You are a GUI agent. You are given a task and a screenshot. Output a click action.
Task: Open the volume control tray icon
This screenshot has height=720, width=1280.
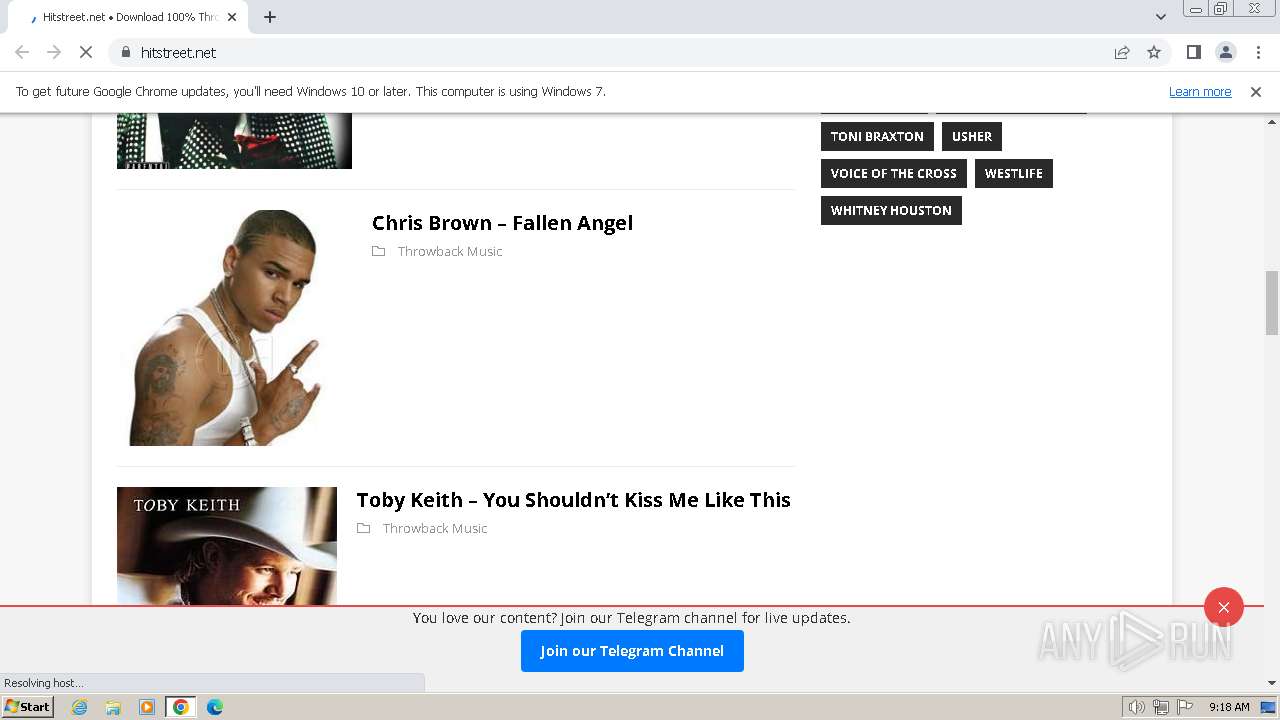tap(1137, 707)
